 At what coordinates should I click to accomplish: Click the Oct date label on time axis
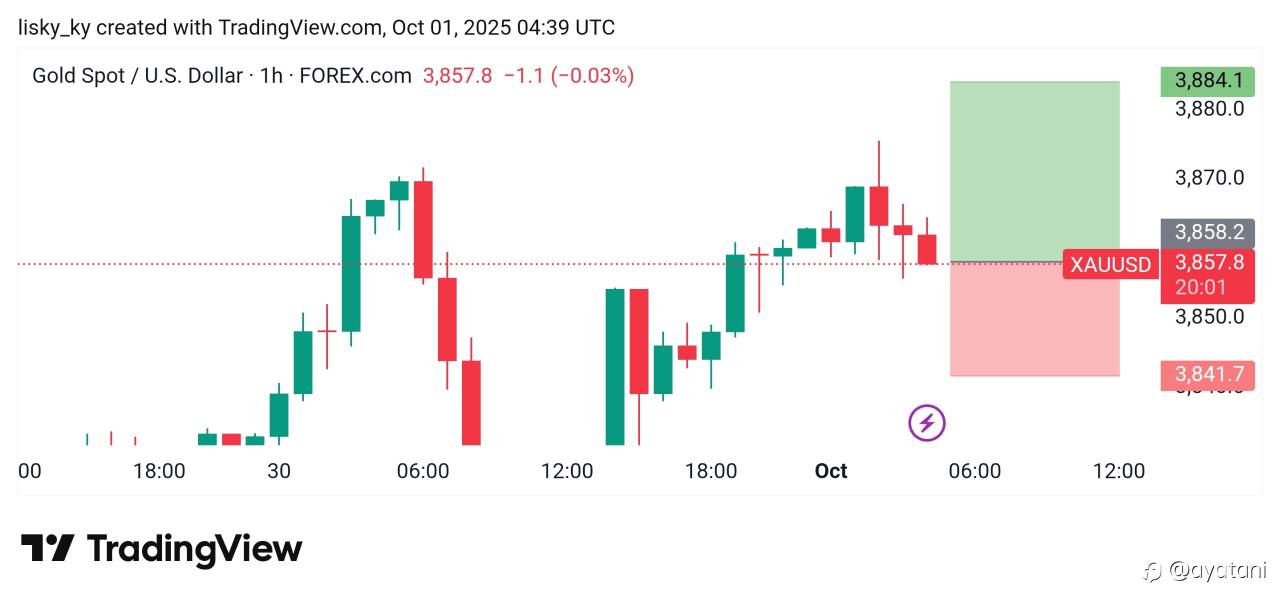[831, 471]
